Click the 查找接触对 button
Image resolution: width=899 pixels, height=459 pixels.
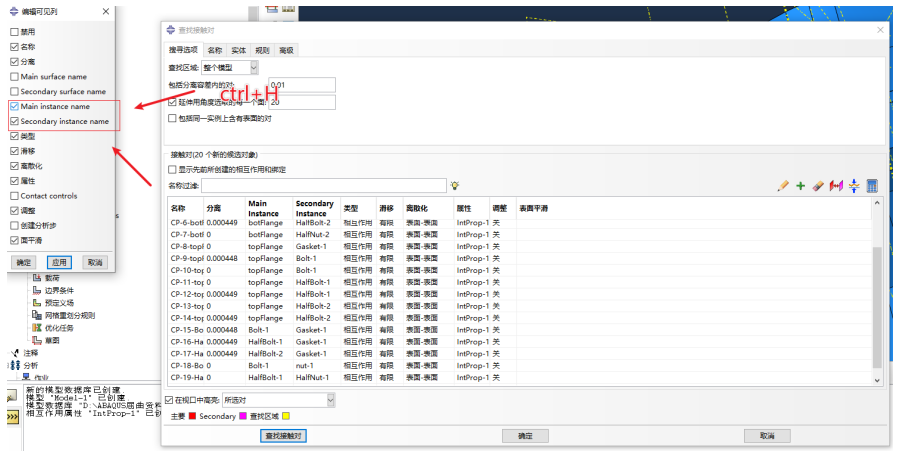coord(283,436)
